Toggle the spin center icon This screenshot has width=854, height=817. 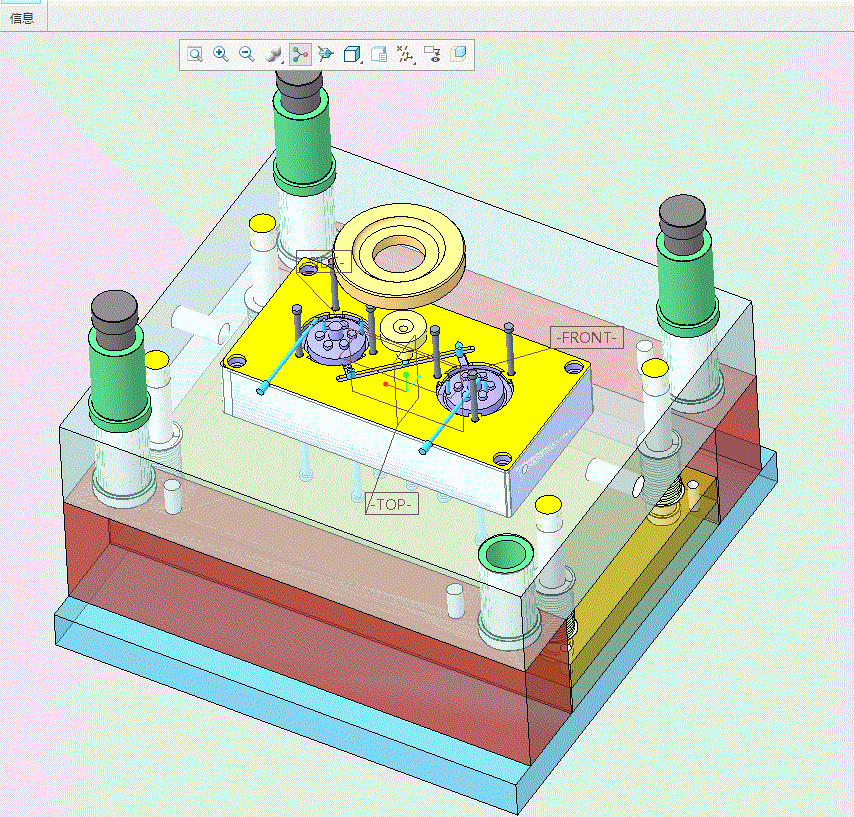click(300, 54)
